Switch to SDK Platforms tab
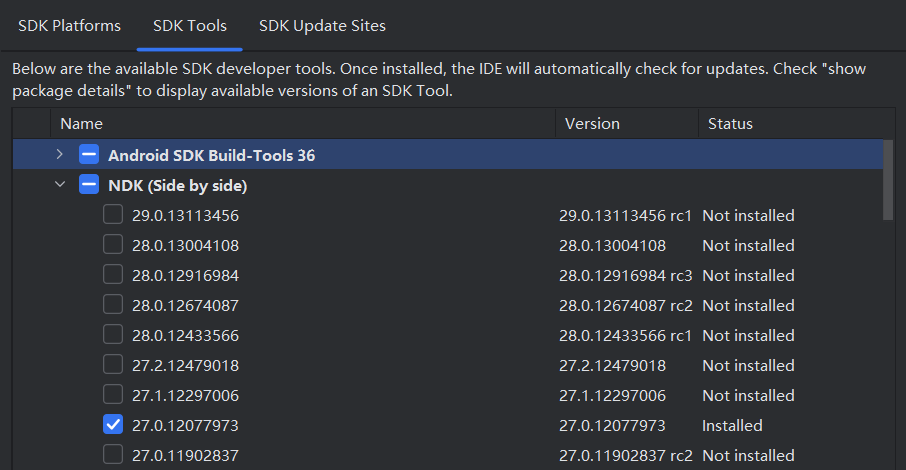This screenshot has height=470, width=906. [69, 26]
